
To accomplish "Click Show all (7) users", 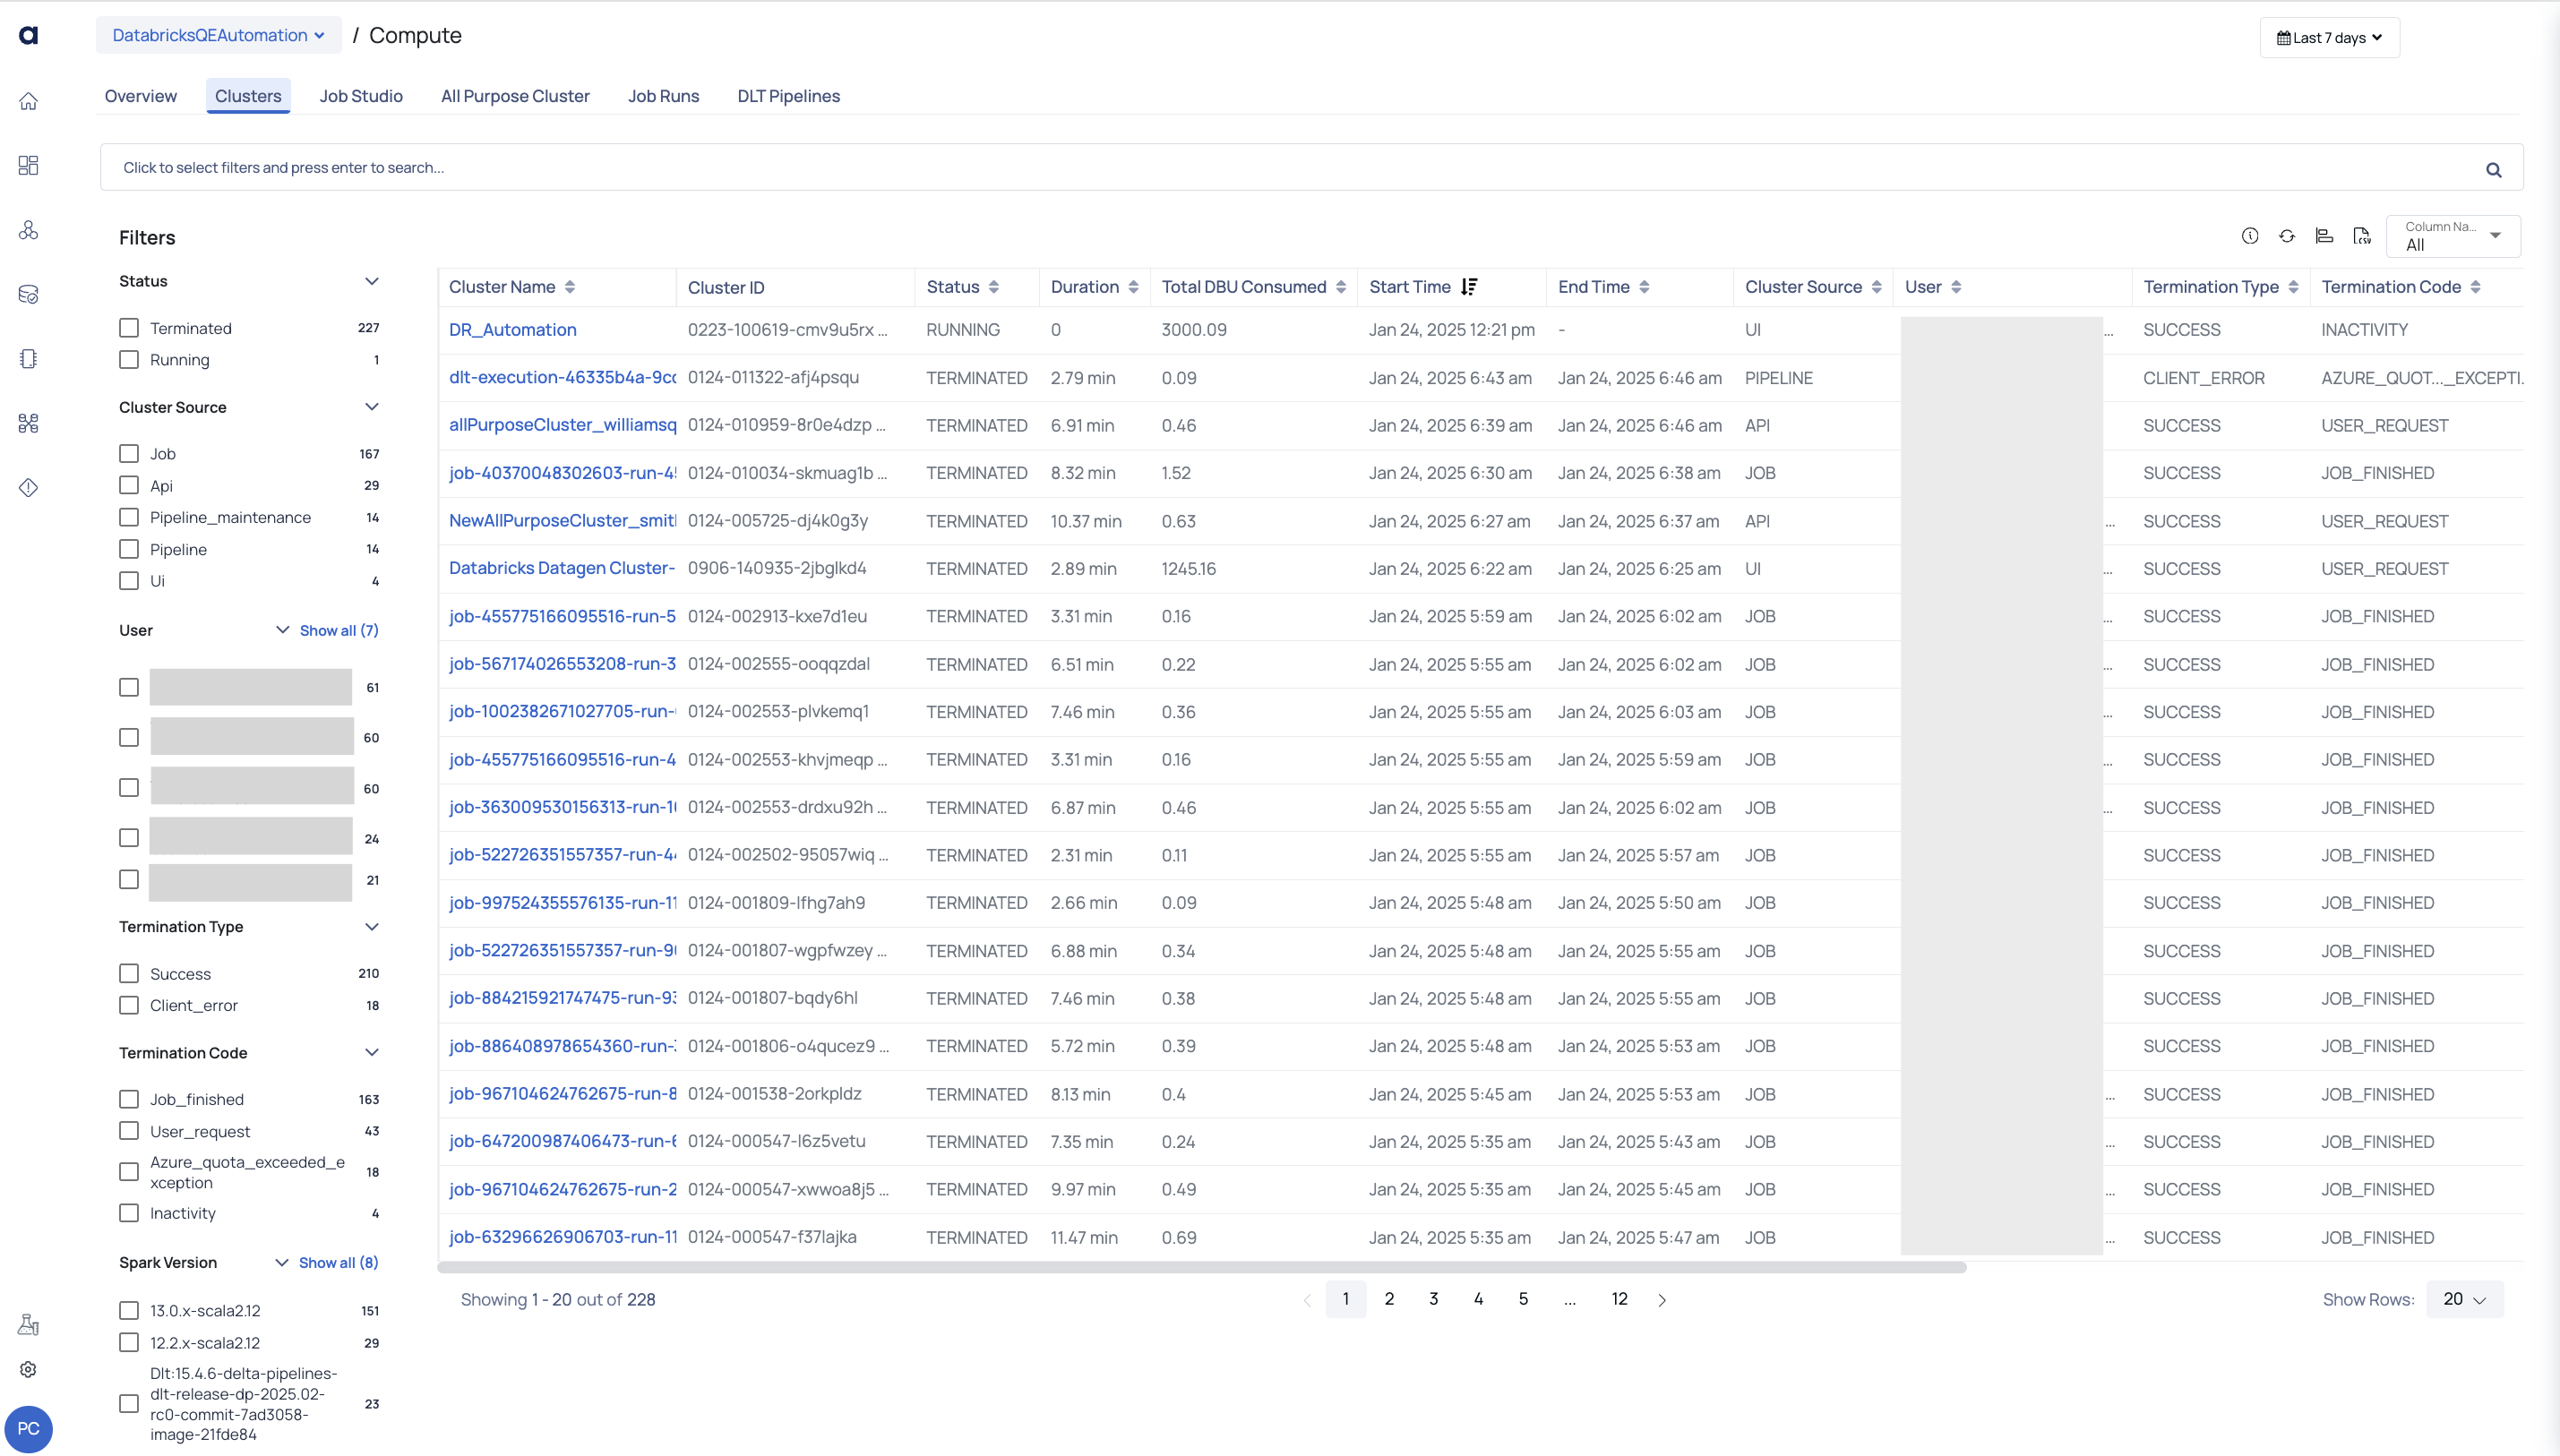I will pyautogui.click(x=339, y=631).
